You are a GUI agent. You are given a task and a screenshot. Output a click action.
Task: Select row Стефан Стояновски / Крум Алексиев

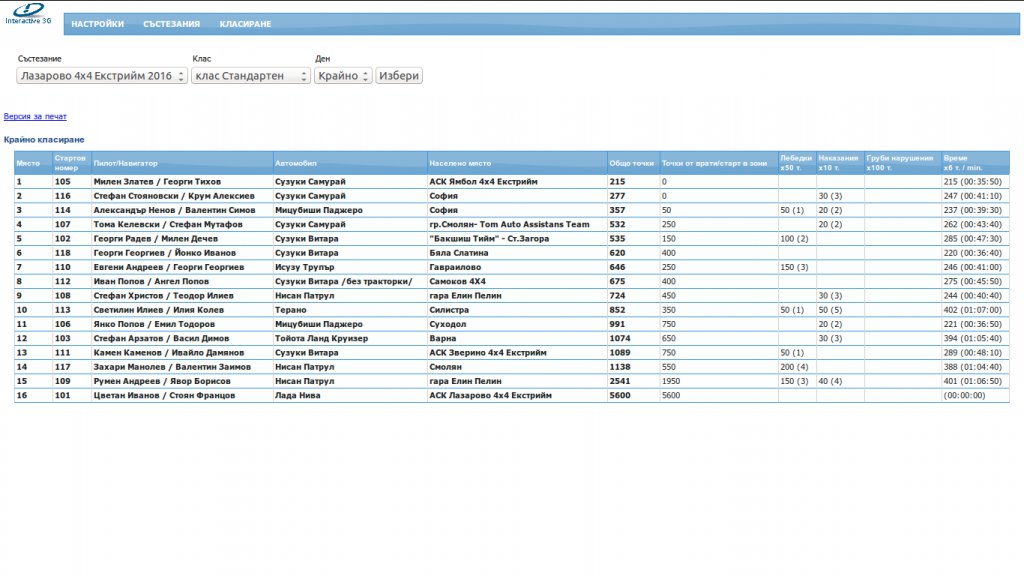512,196
